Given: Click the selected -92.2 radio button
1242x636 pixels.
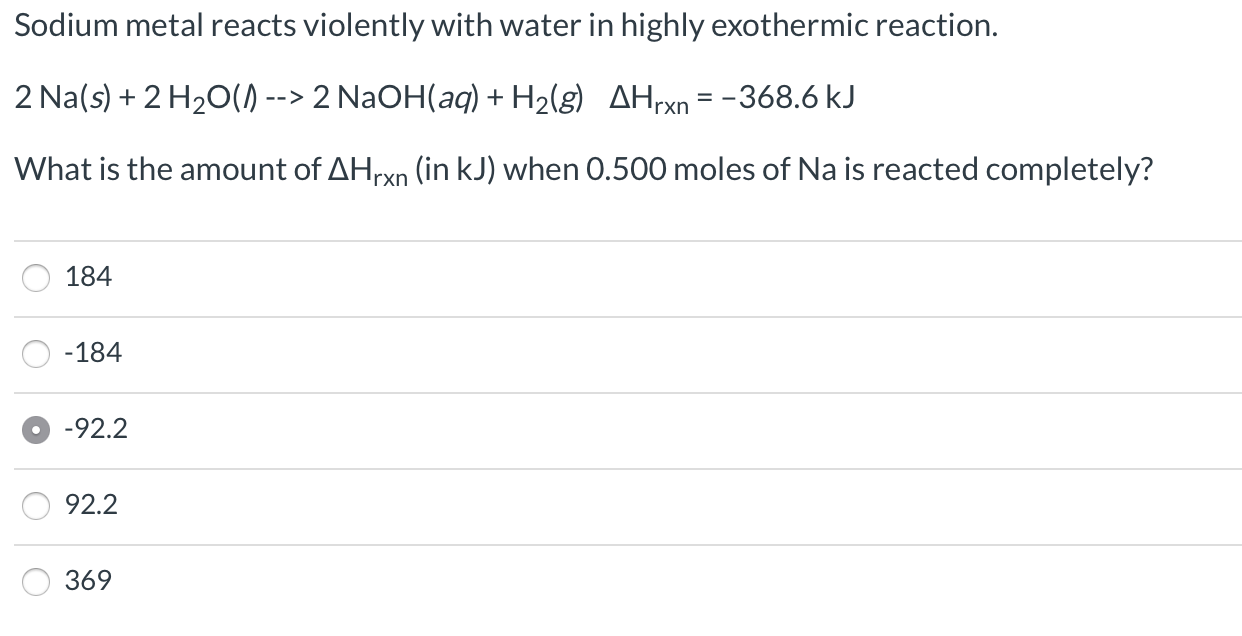Looking at the screenshot, I should click(x=36, y=429).
